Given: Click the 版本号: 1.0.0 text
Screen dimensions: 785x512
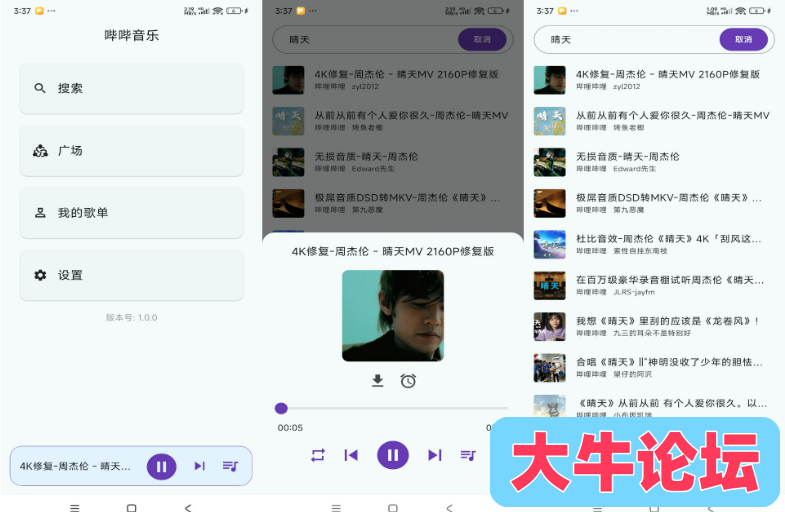Looking at the screenshot, I should click(x=132, y=318).
